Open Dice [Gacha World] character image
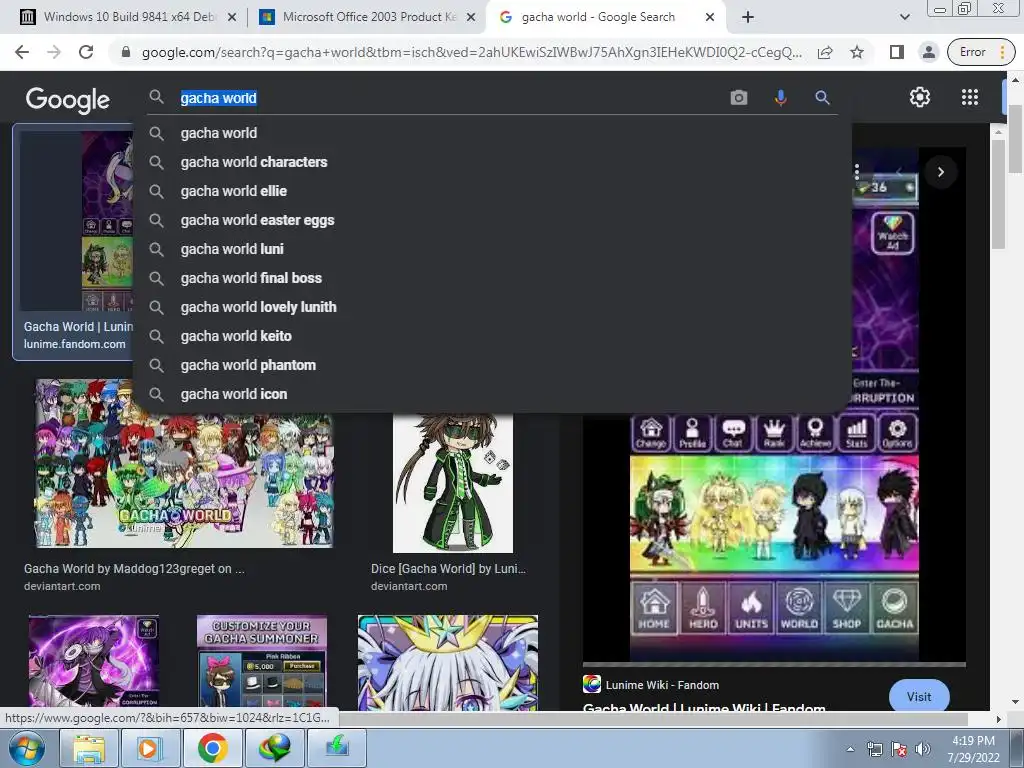Viewport: 1024px width, 768px height. pos(453,483)
